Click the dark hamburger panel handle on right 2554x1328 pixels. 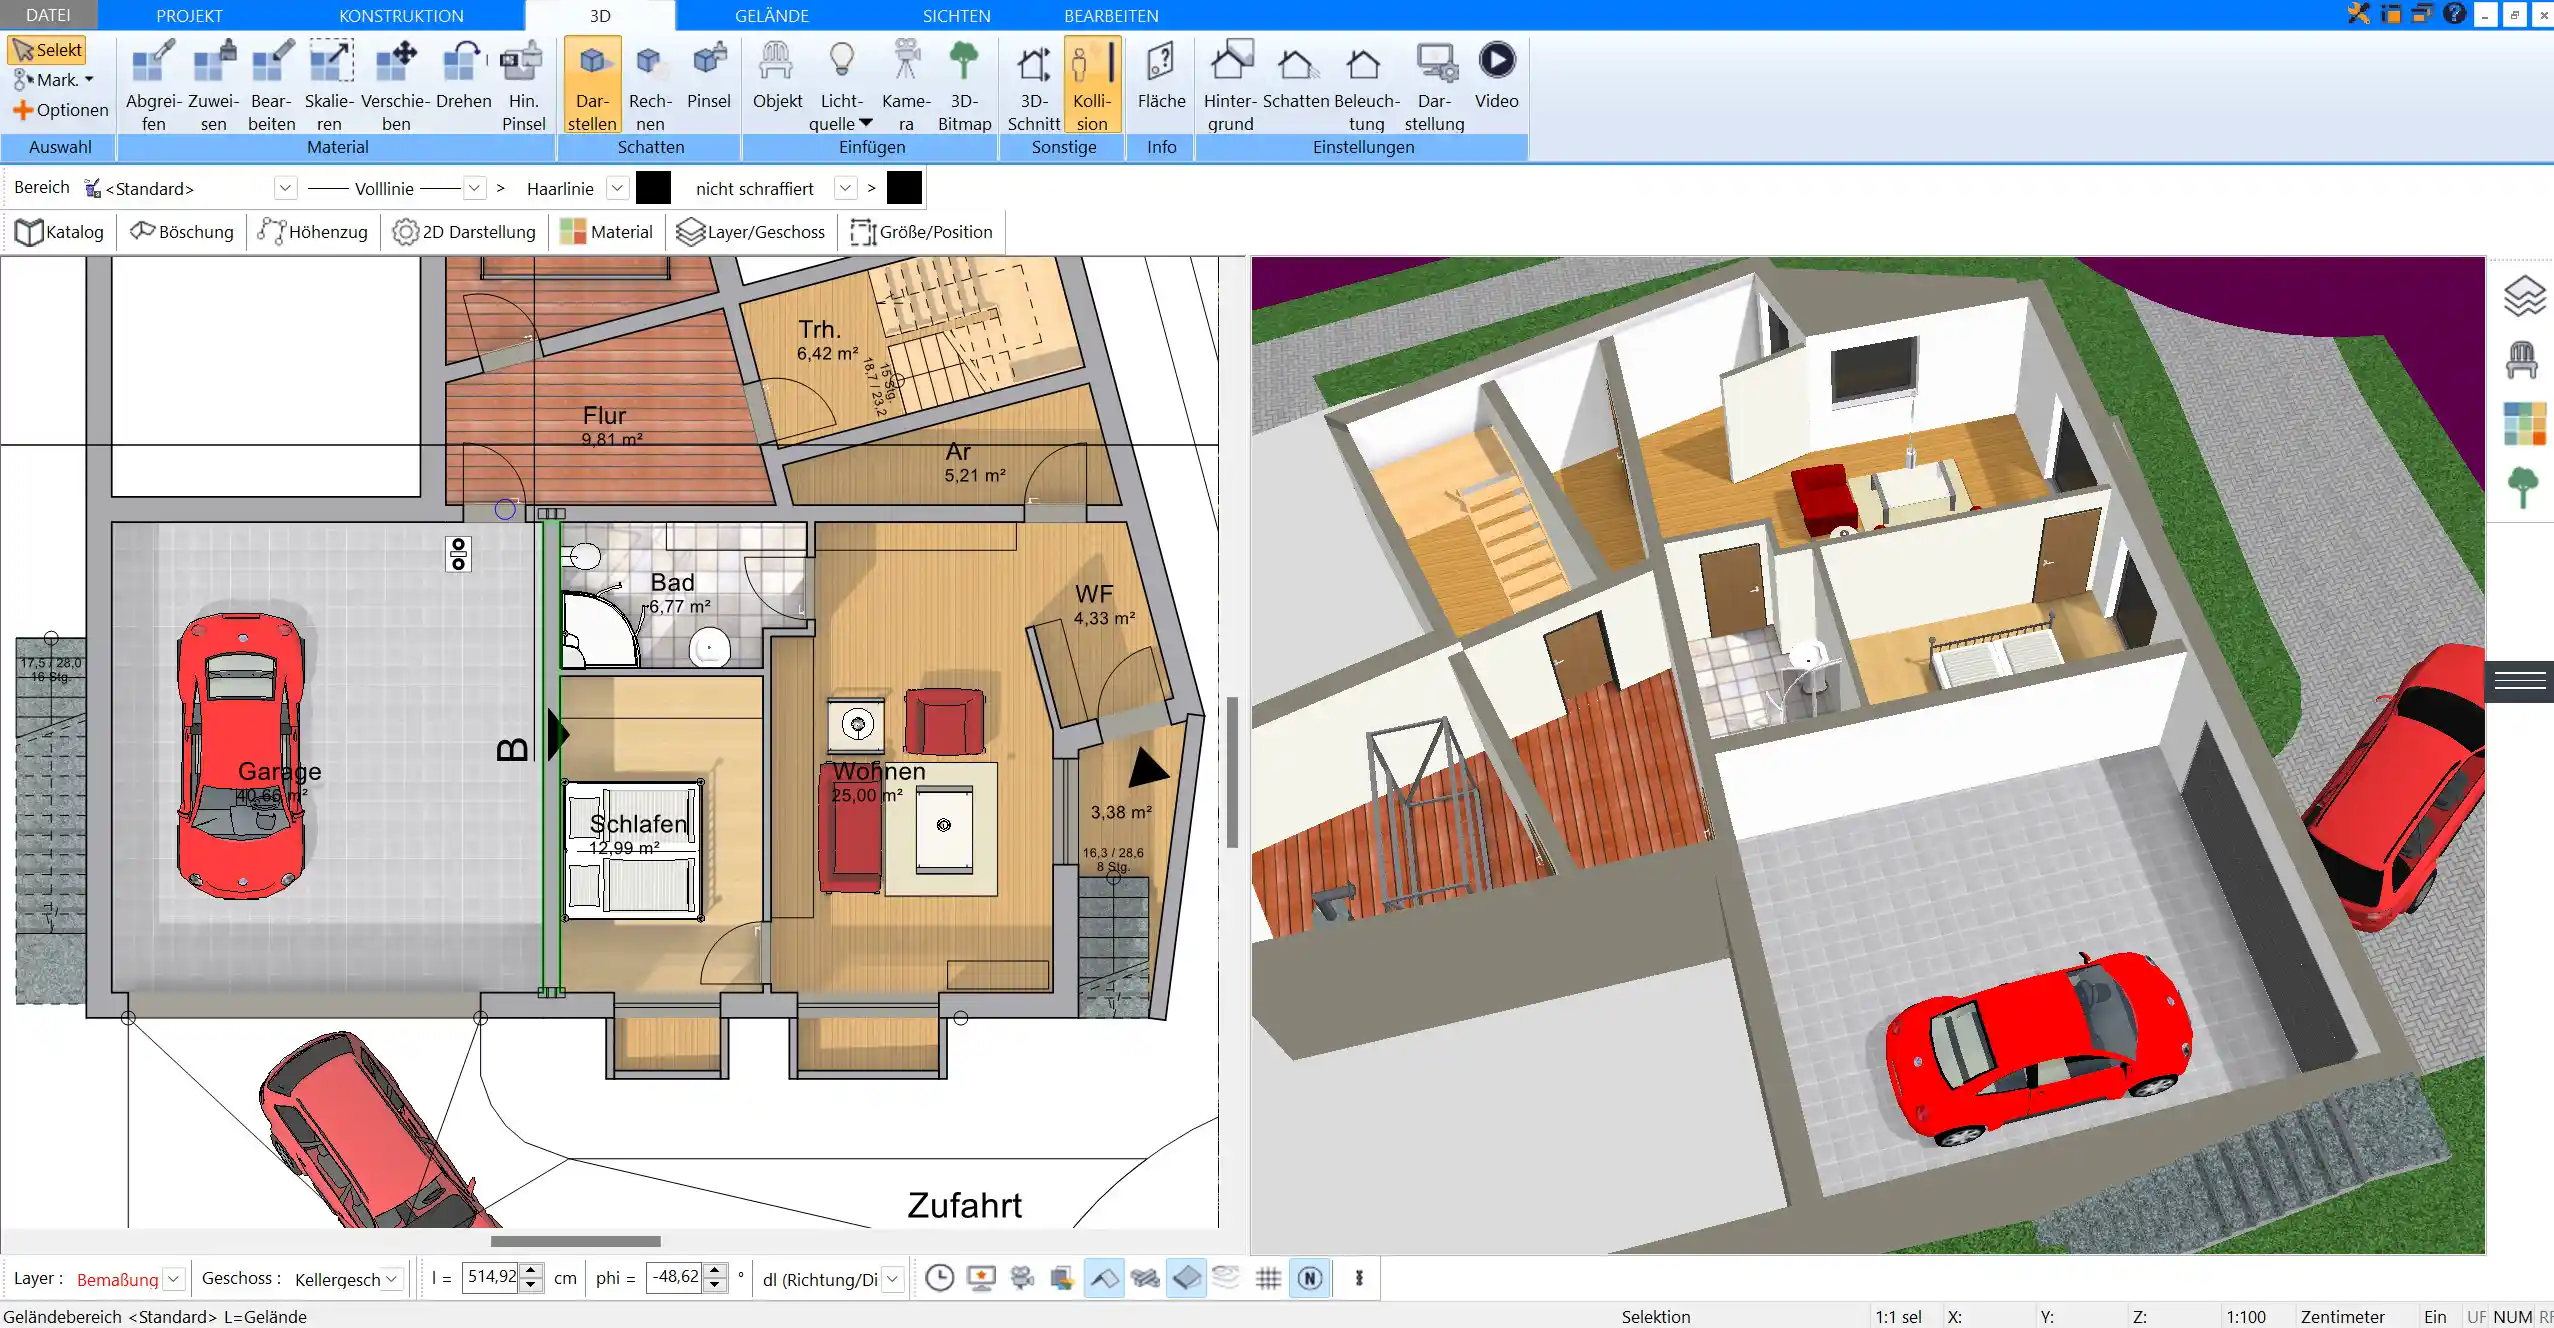(x=2519, y=682)
